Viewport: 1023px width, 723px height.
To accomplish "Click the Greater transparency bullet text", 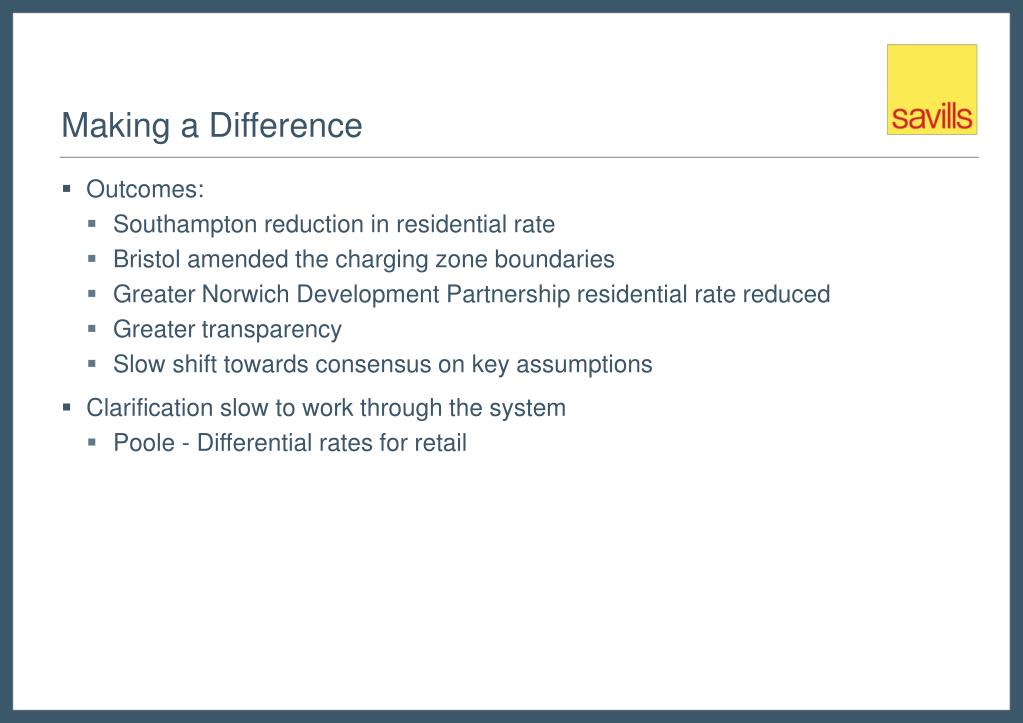I will point(227,330).
